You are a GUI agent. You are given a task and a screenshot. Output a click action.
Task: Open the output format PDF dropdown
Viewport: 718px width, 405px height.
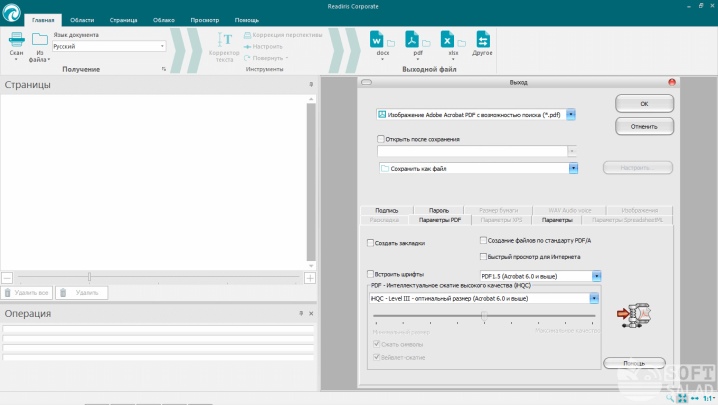(571, 115)
